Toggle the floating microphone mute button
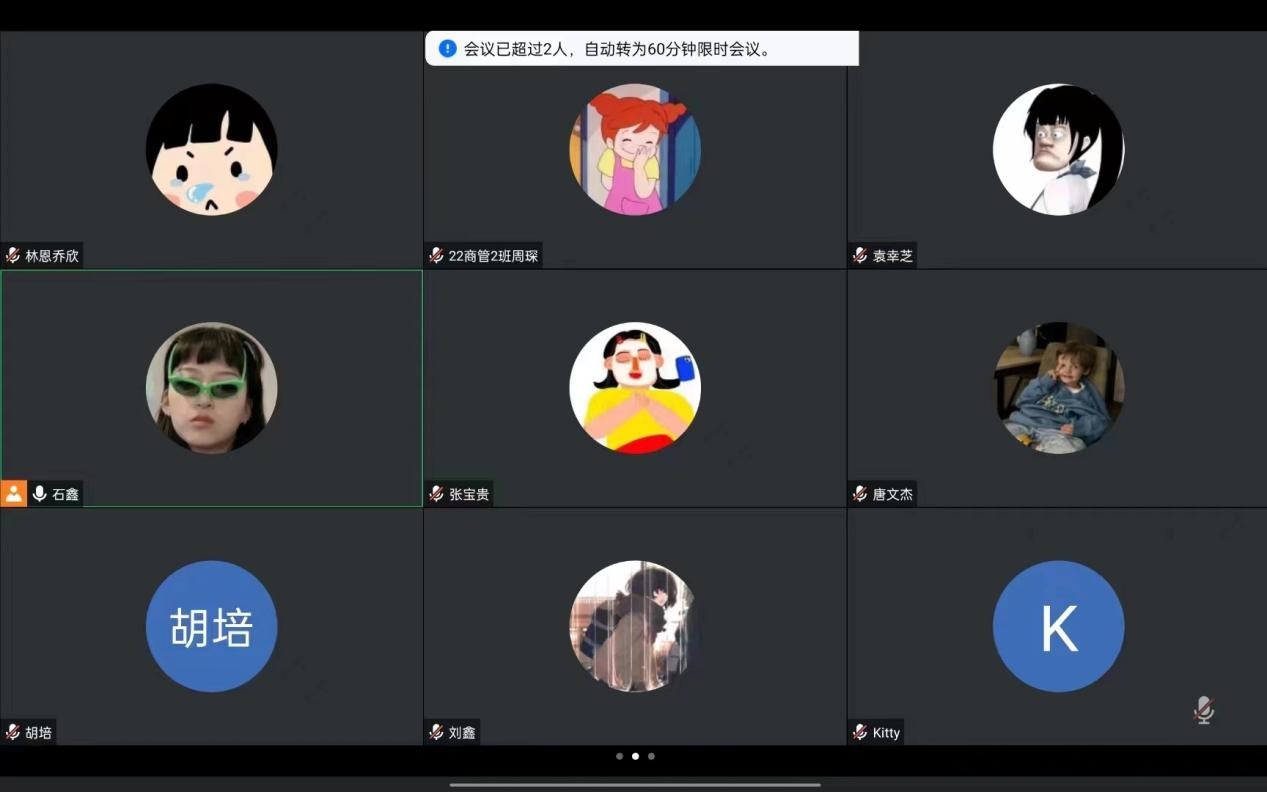Screen dimensions: 1267x792 pyautogui.click(x=1203, y=710)
